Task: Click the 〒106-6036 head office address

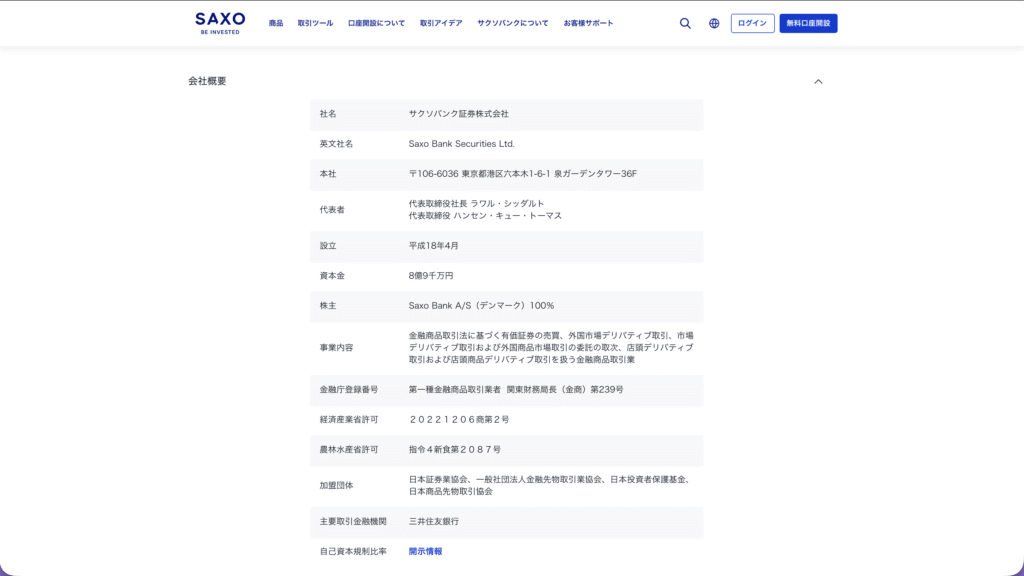Action: (x=522, y=174)
